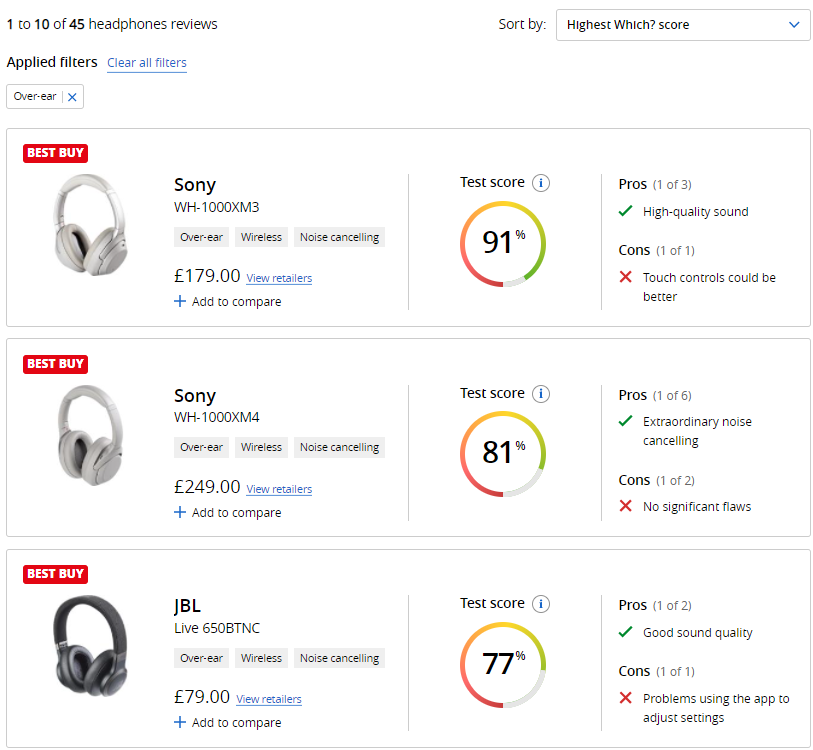This screenshot has height=750, width=813.
Task: Click the Best Buy badge on JBL card
Action: 55,574
